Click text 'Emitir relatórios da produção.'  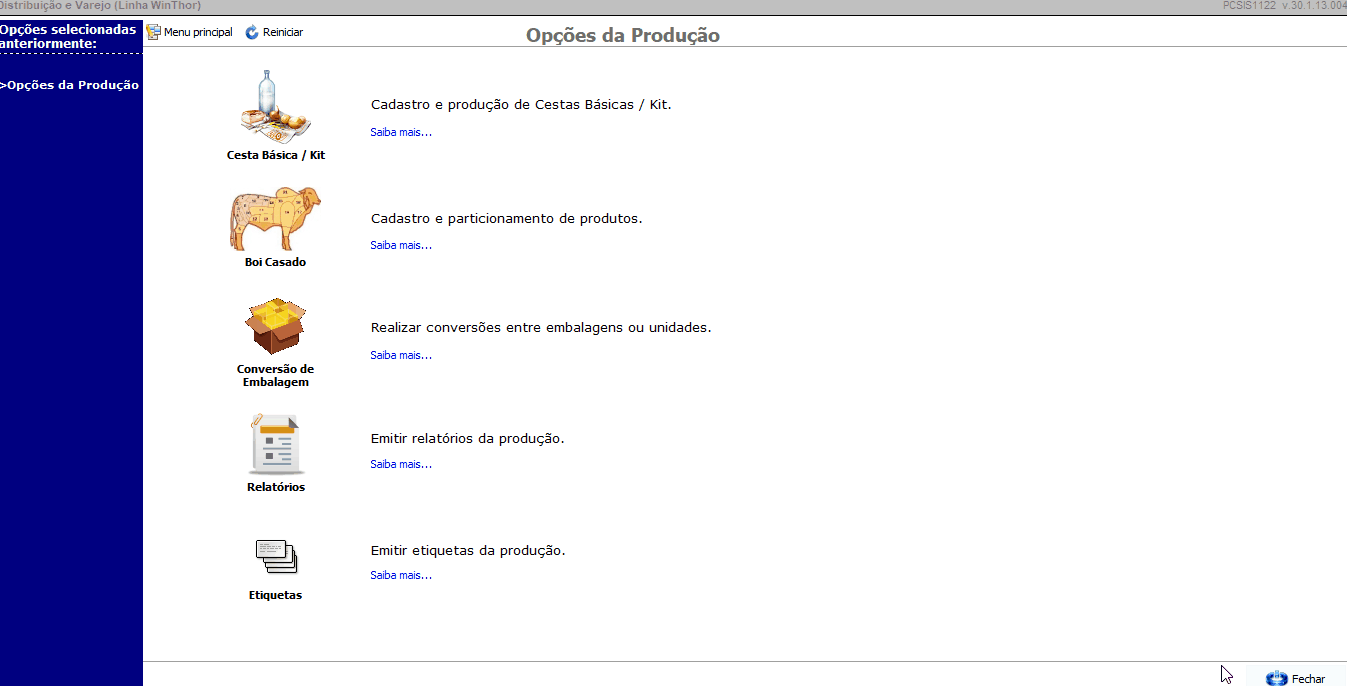(x=467, y=438)
